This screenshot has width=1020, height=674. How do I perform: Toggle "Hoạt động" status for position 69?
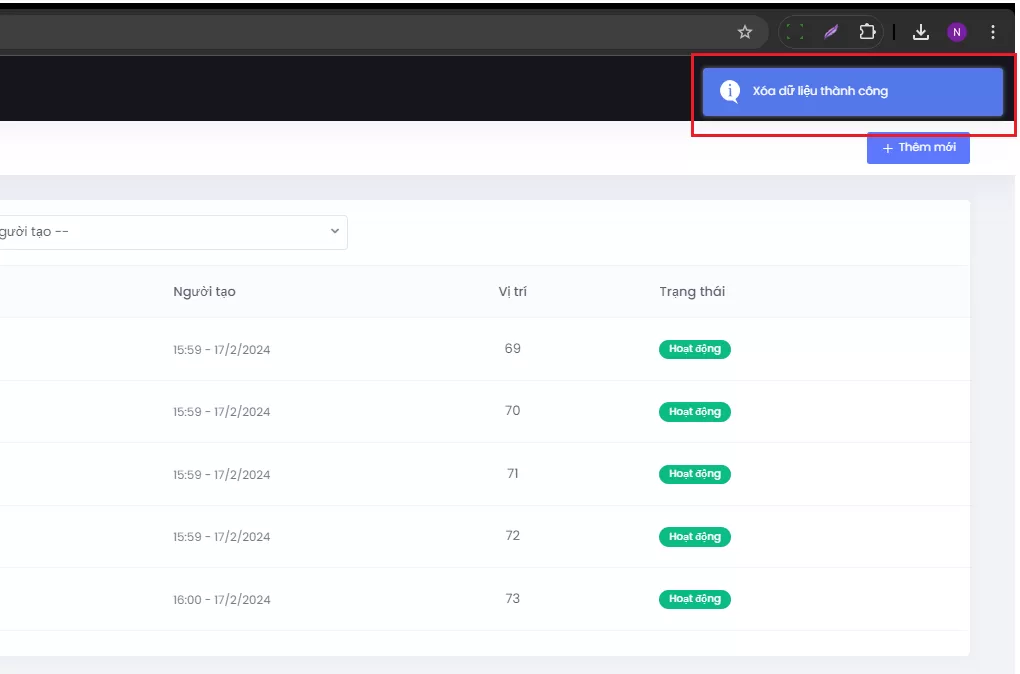pyautogui.click(x=695, y=349)
